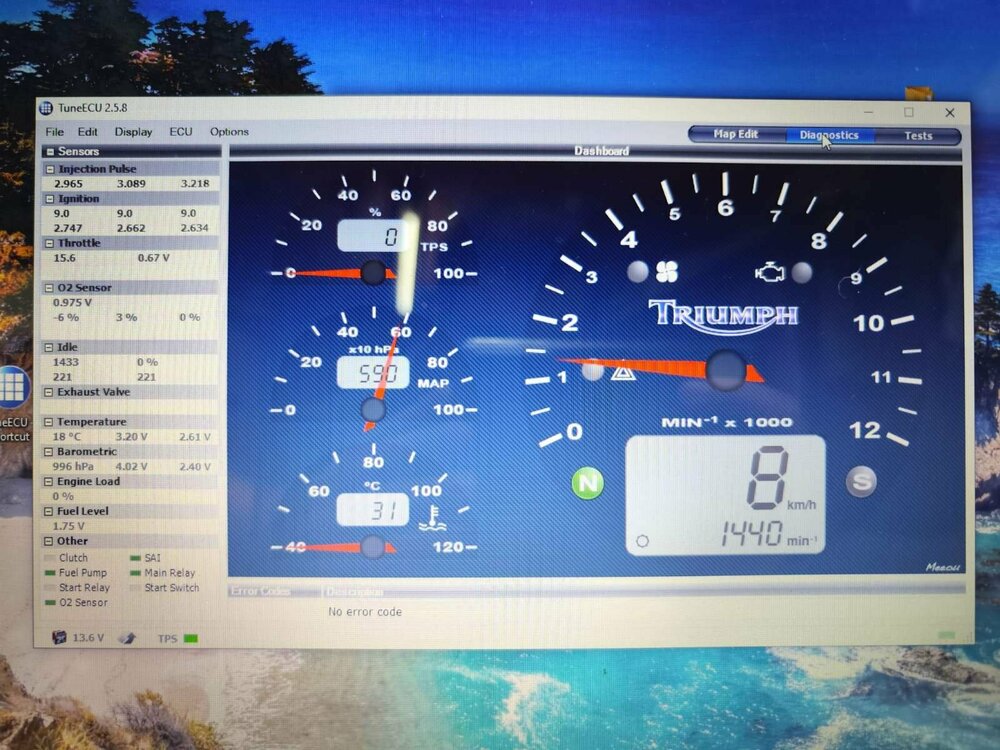Switch to the Tests tab

918,135
